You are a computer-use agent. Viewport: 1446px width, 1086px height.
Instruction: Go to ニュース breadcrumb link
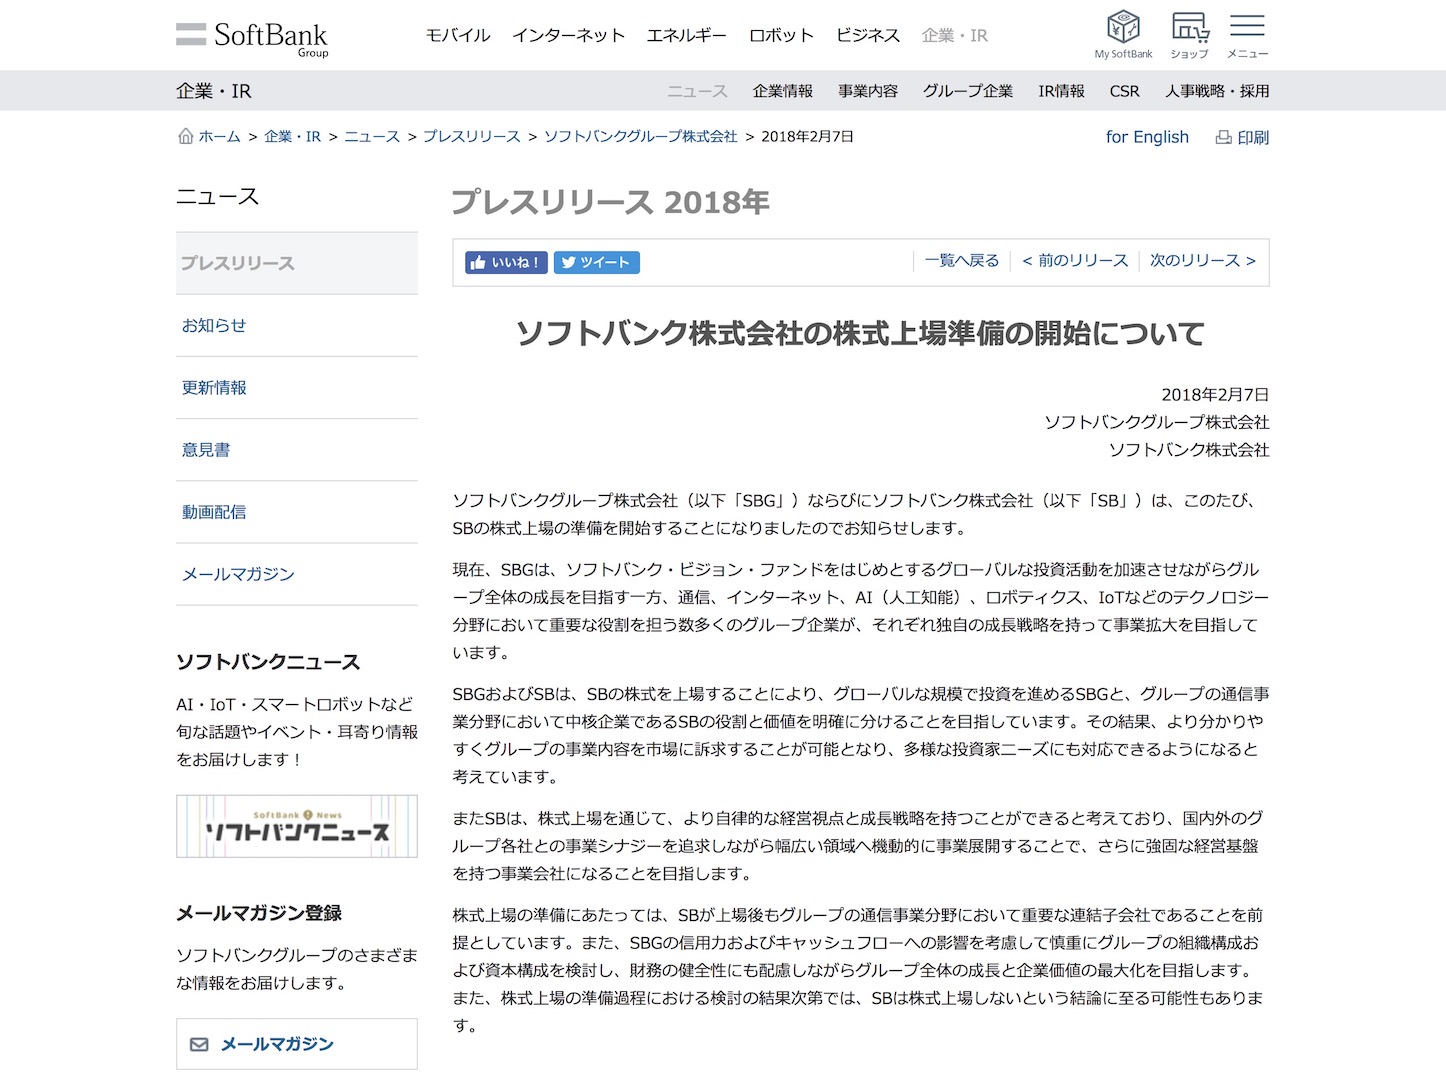click(372, 136)
